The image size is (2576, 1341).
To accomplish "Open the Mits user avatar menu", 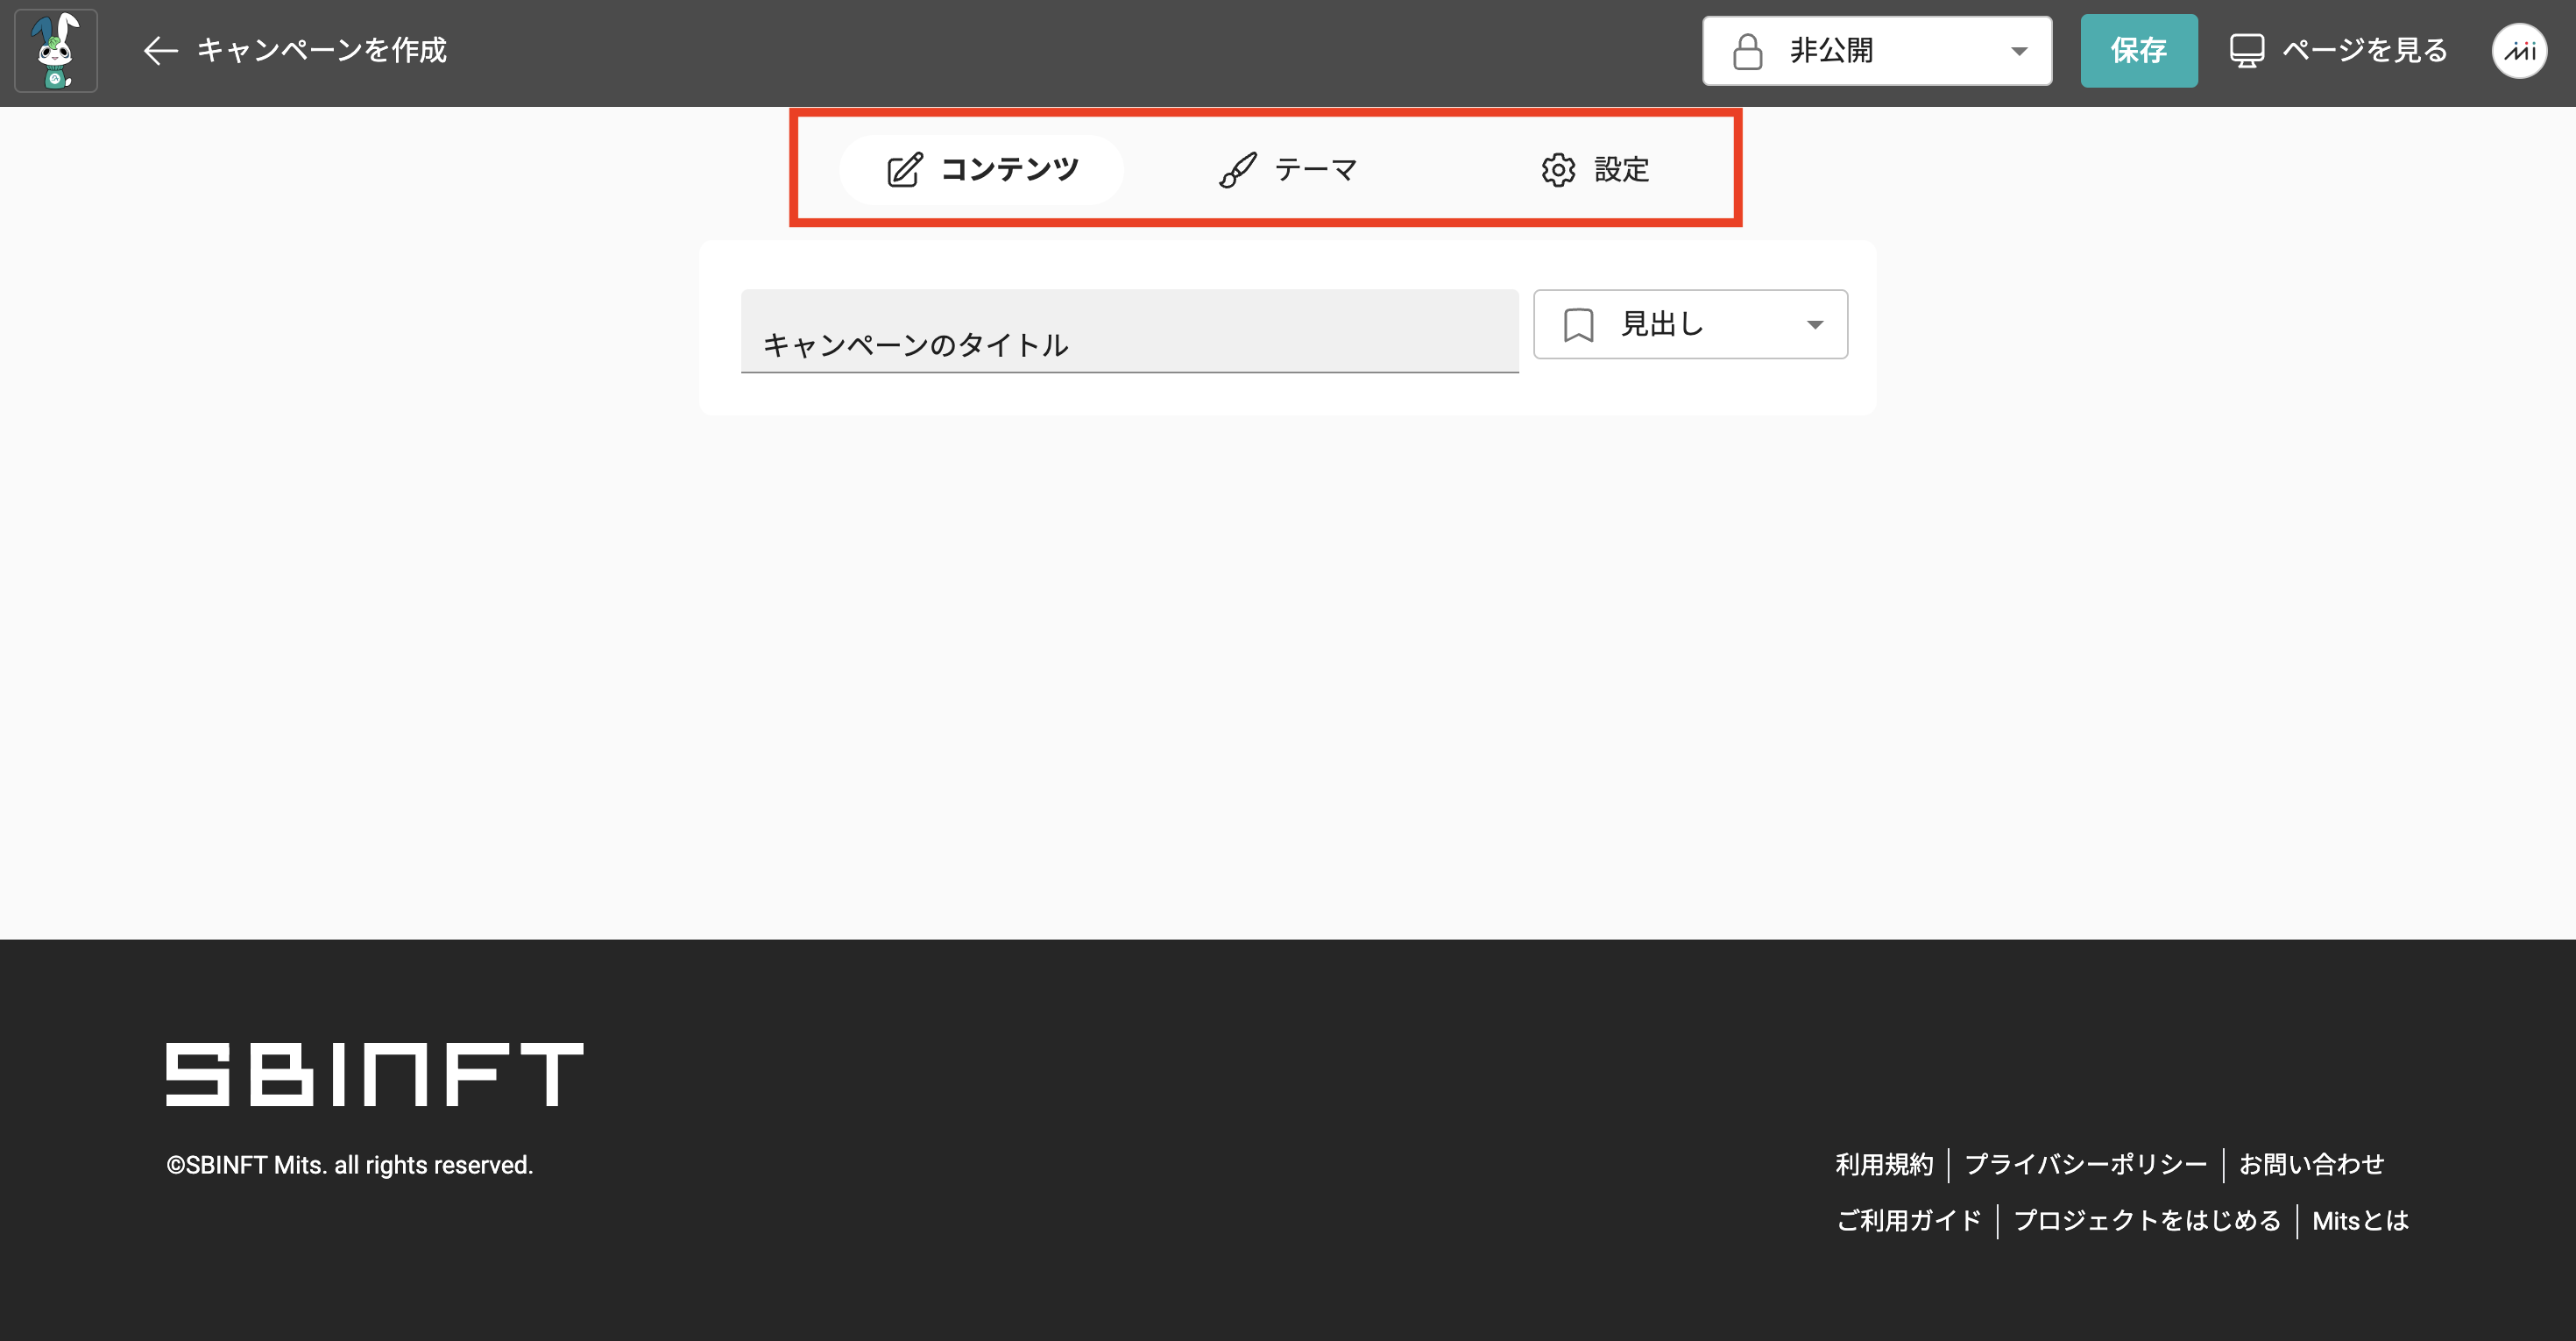I will pos(2519,51).
